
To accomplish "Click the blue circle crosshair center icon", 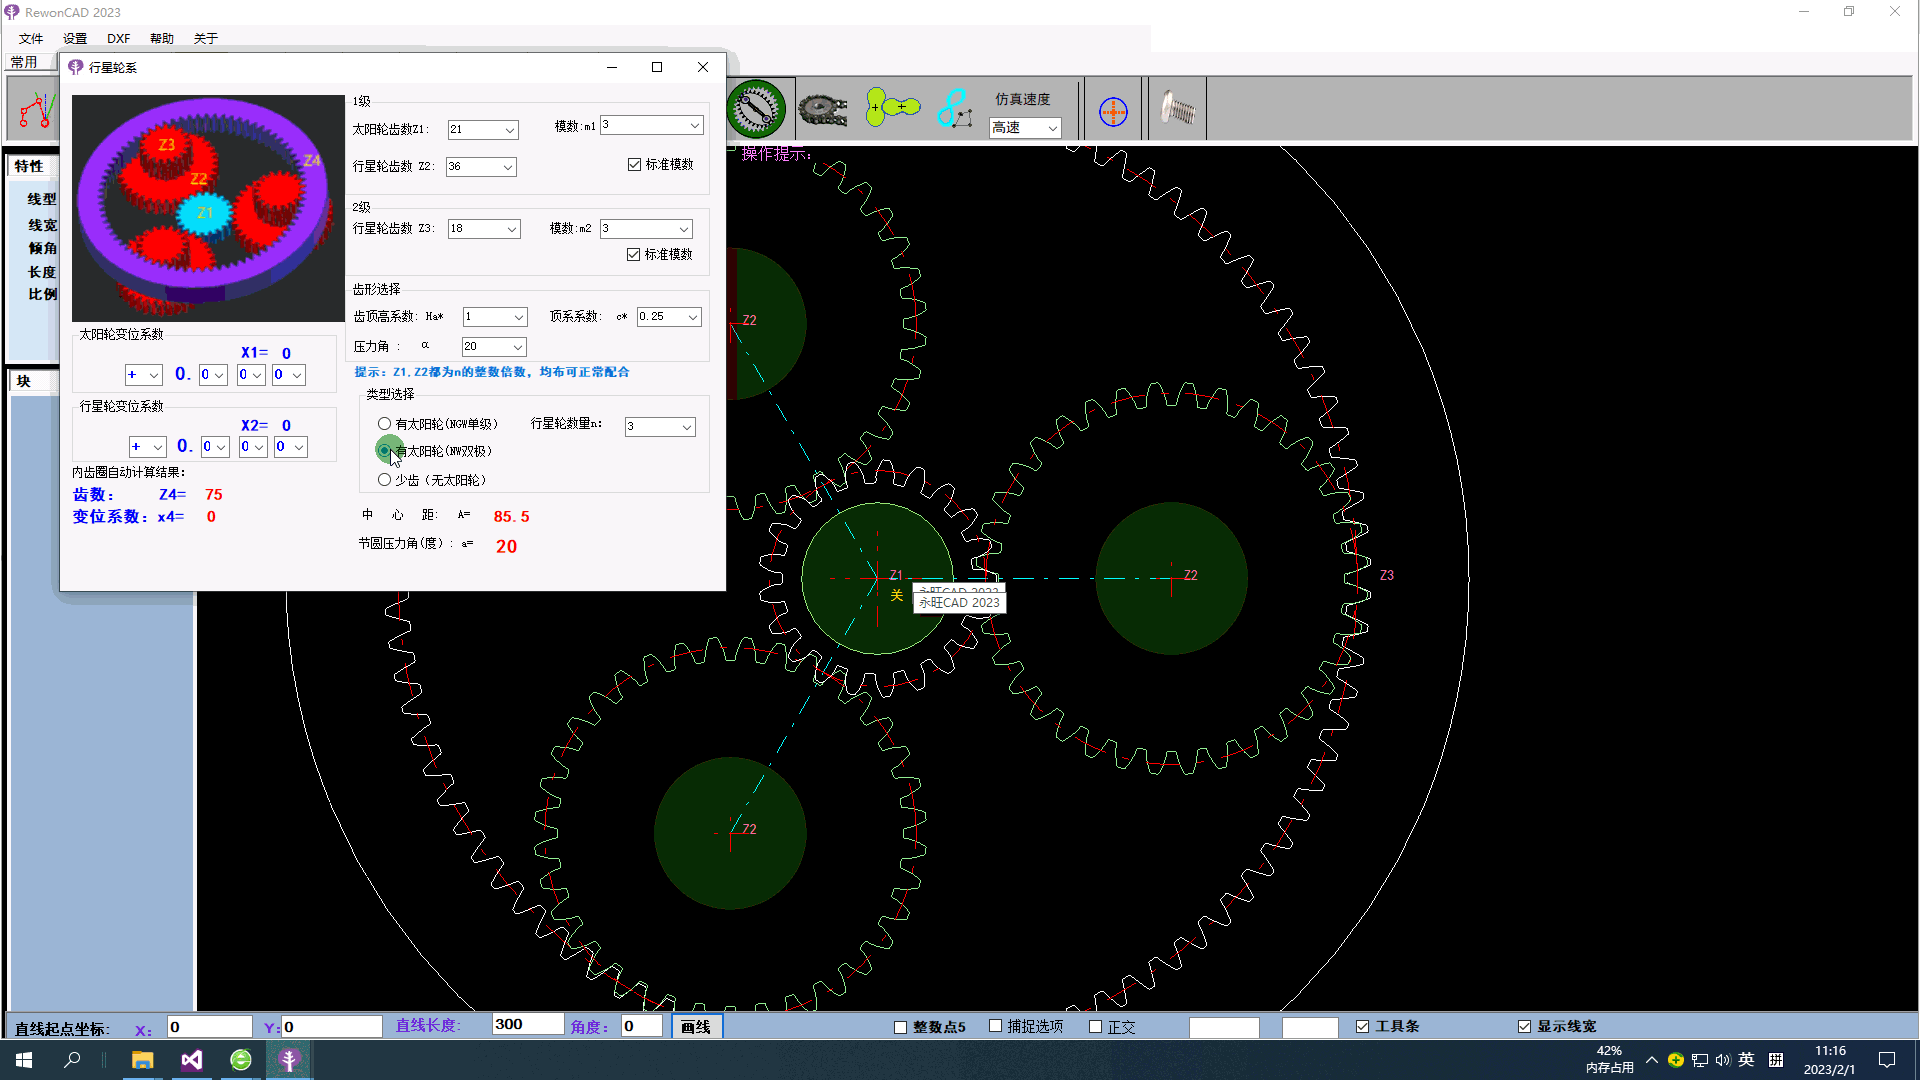I will [1113, 111].
